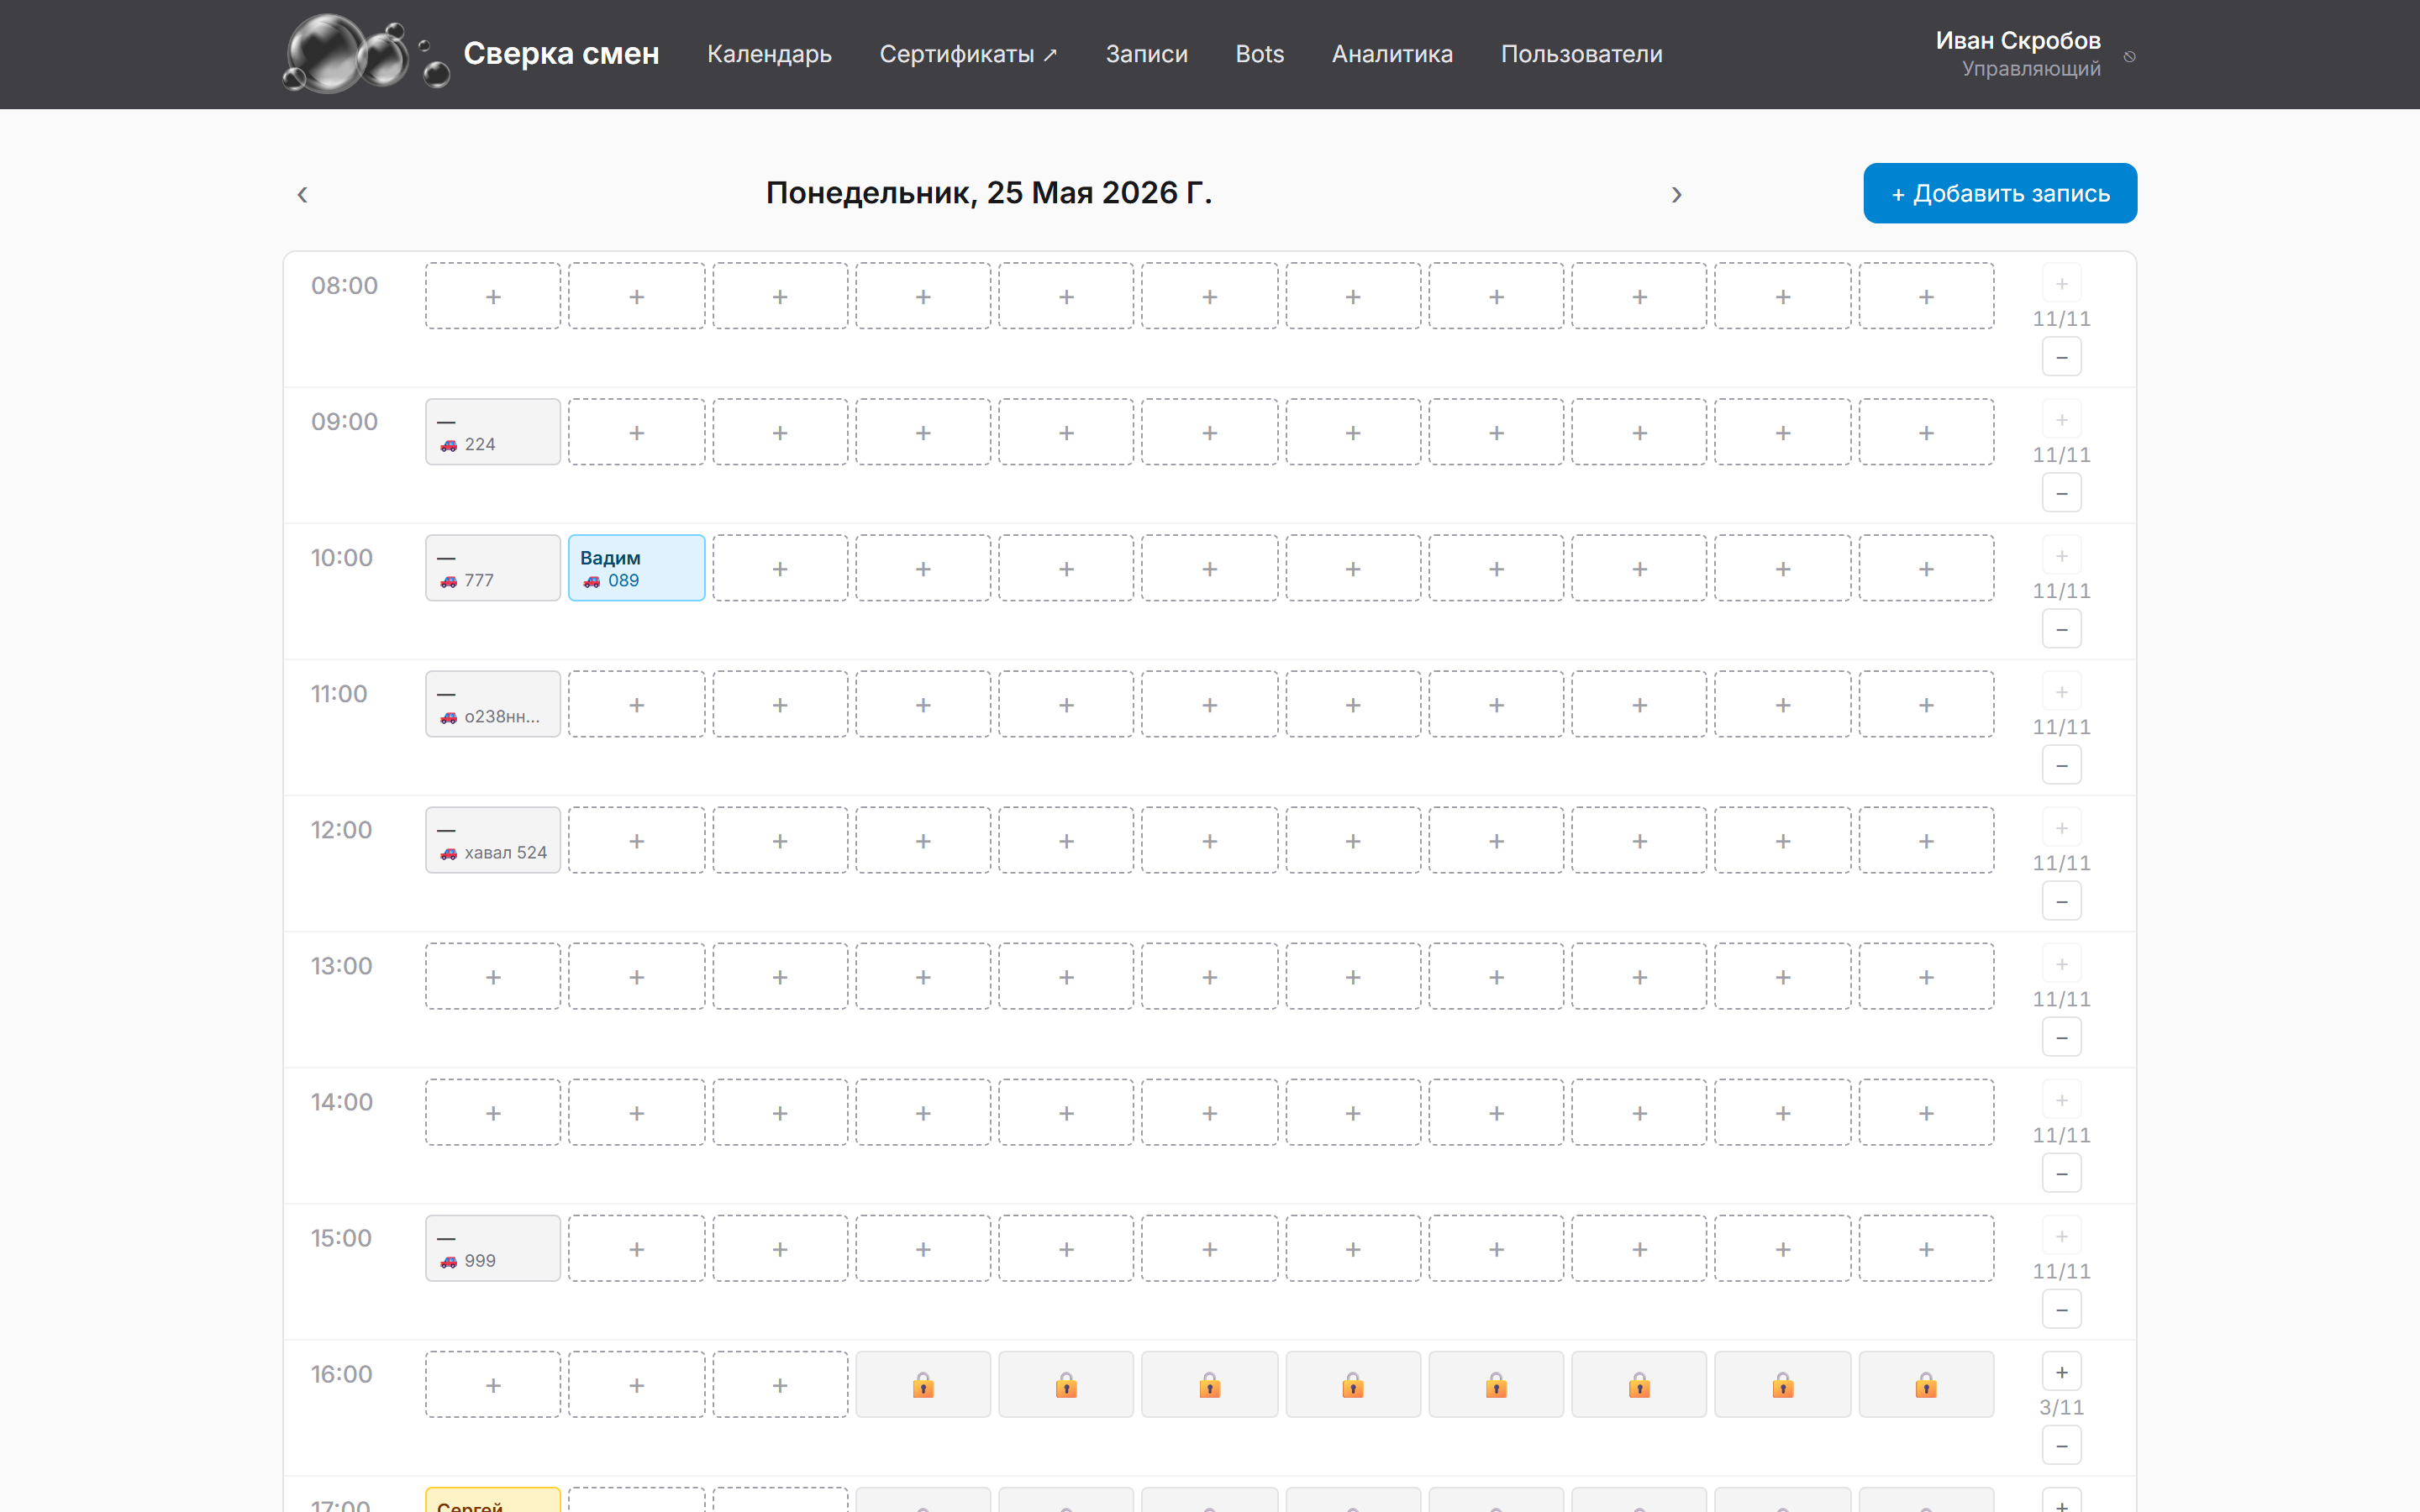
Task: Add a record in the first 14:00 slot
Action: pos(493,1112)
